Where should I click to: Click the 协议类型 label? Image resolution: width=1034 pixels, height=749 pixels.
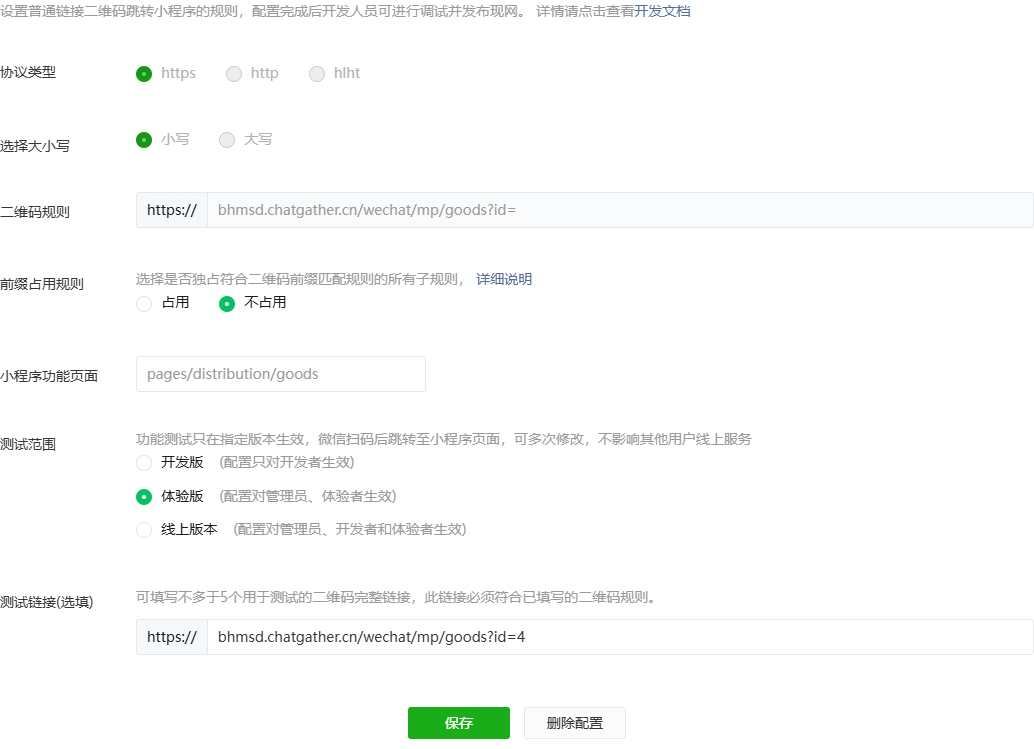(x=28, y=72)
